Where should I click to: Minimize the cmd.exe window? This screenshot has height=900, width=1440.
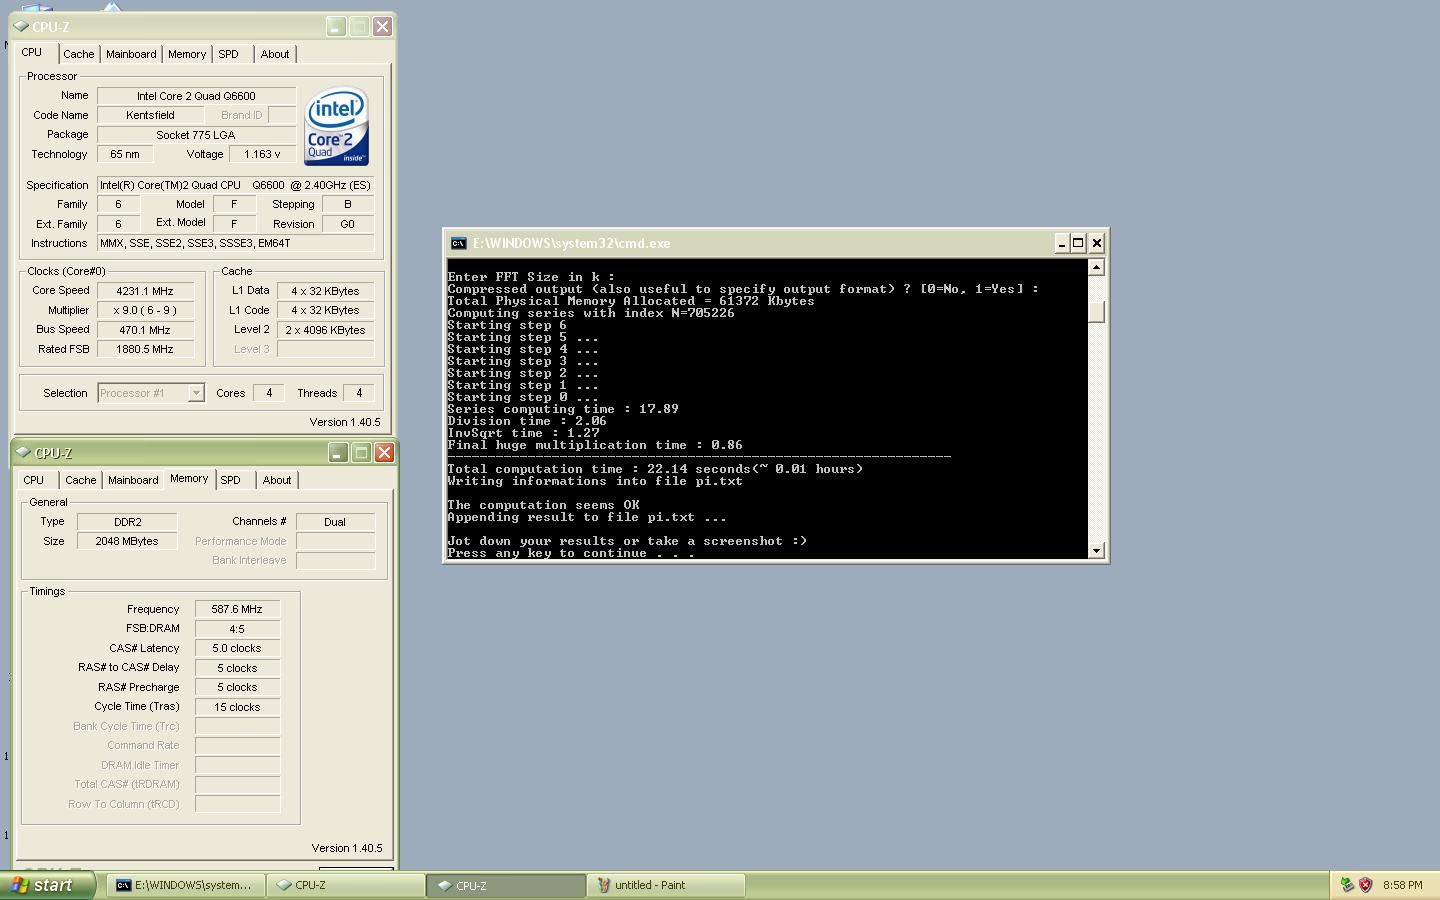(1062, 243)
